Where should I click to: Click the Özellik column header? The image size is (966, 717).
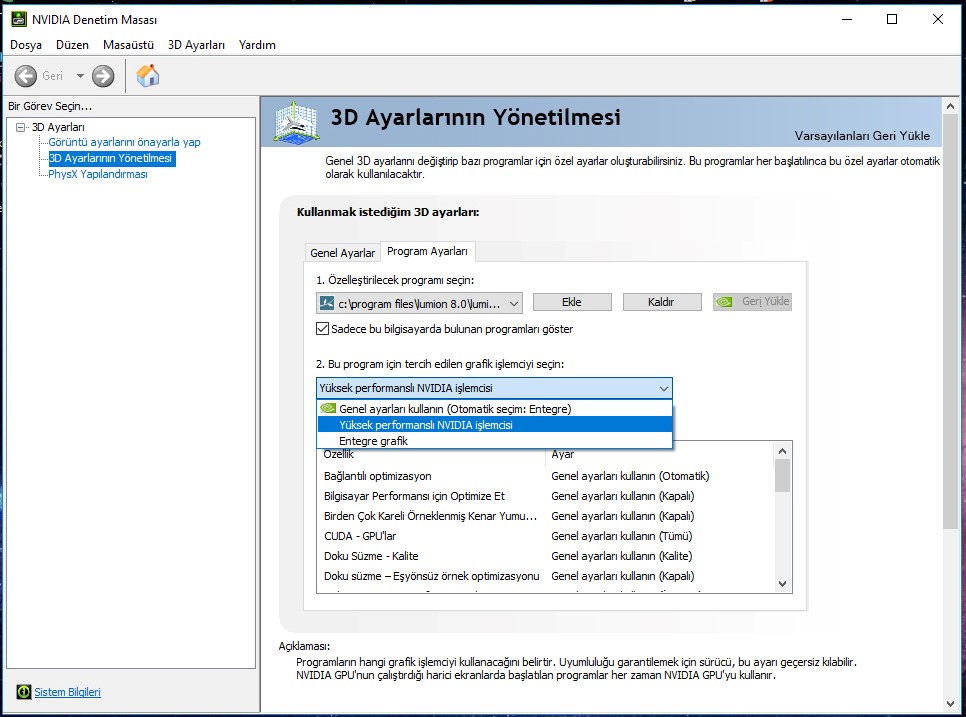click(x=339, y=454)
